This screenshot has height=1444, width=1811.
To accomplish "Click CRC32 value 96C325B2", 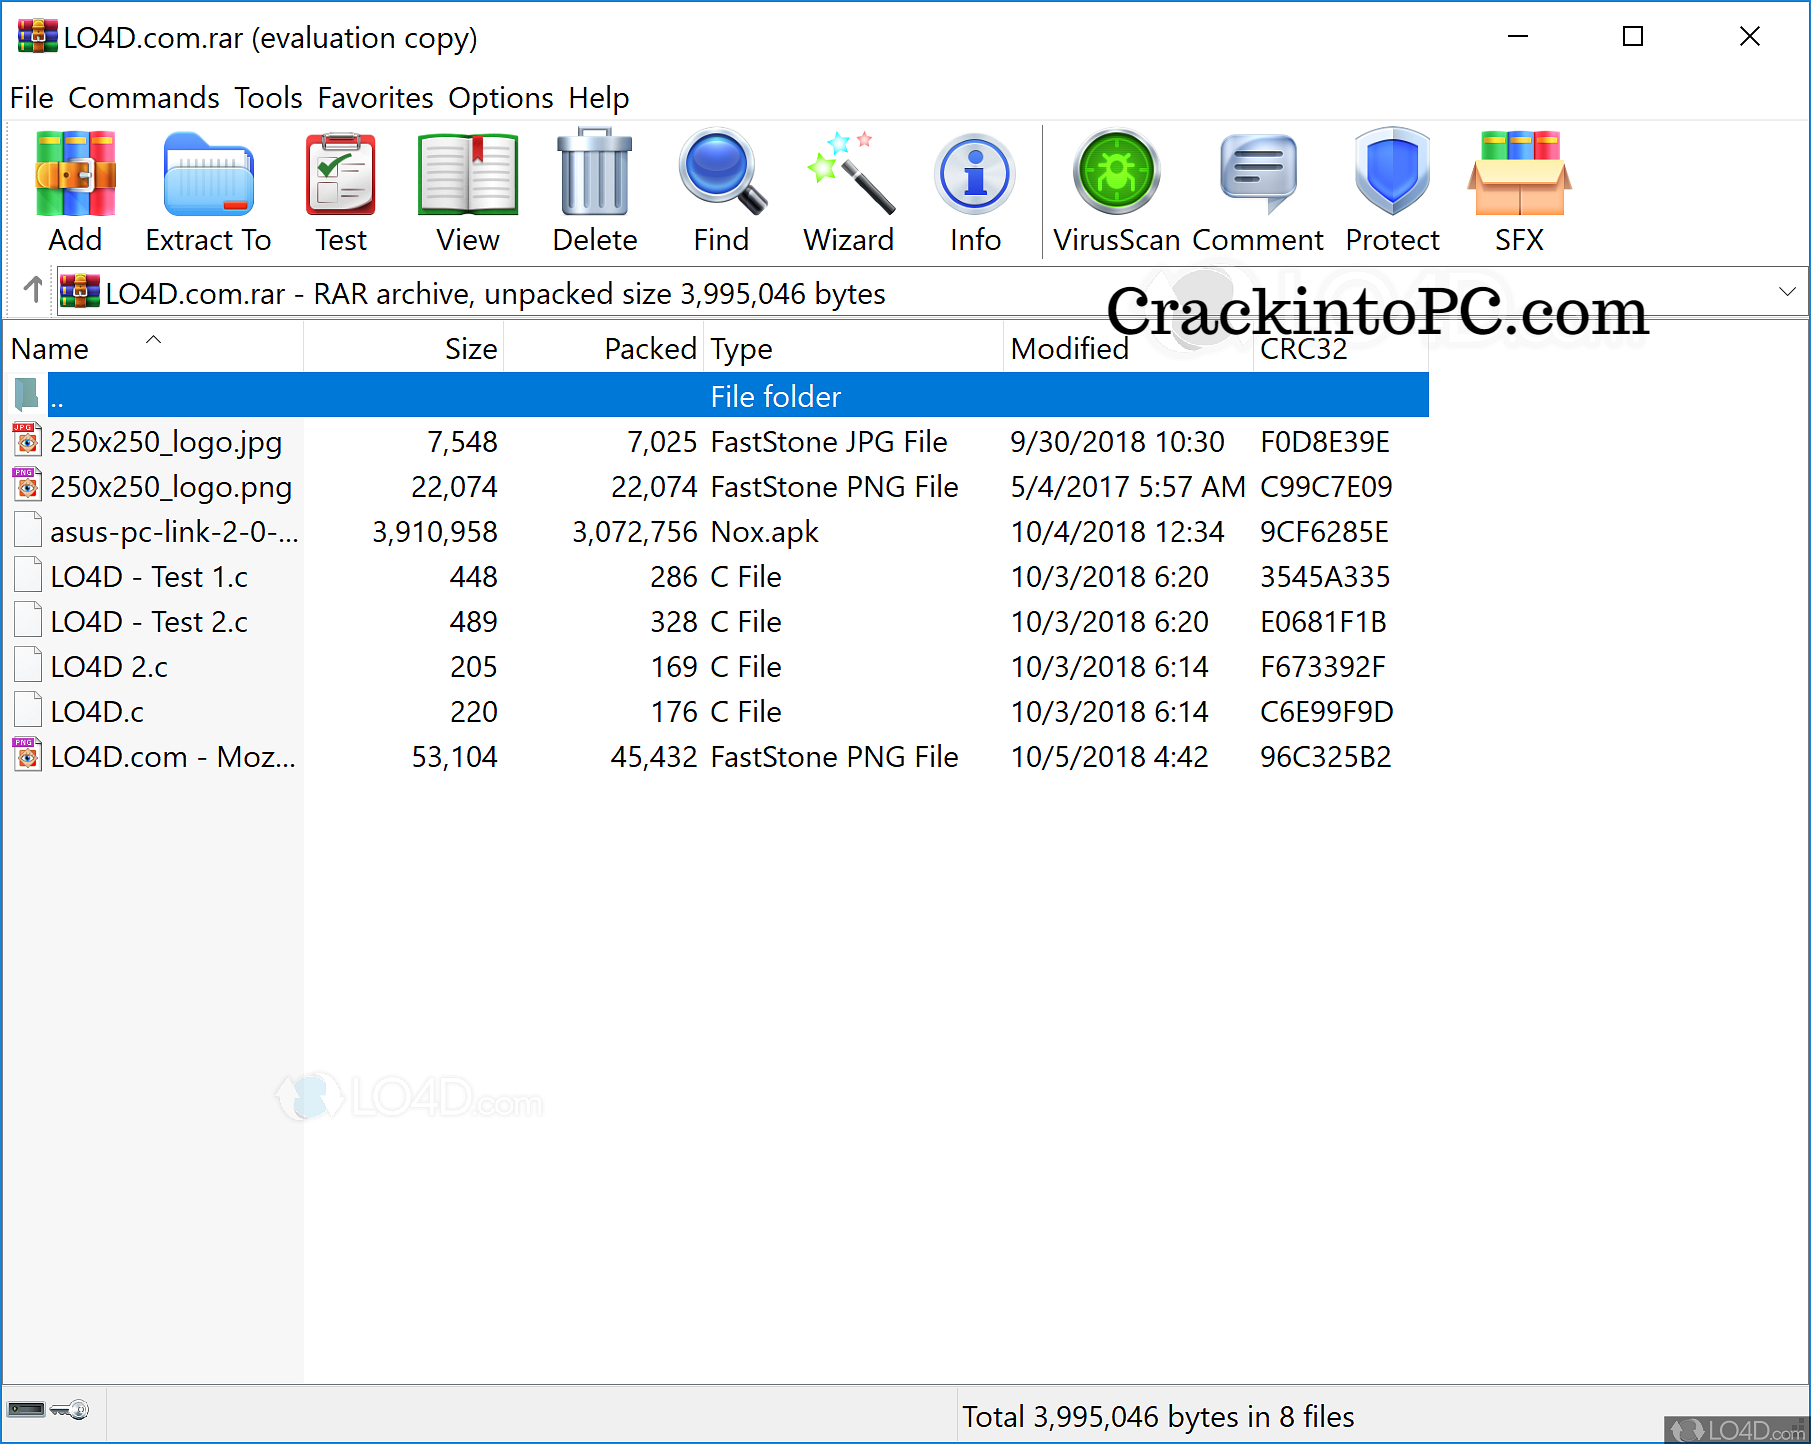I will (1325, 757).
